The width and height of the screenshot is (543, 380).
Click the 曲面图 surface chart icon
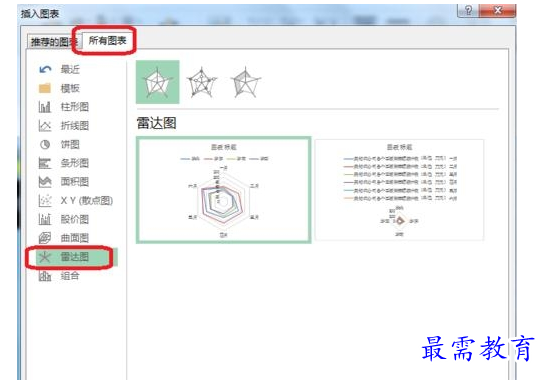[x=45, y=238]
